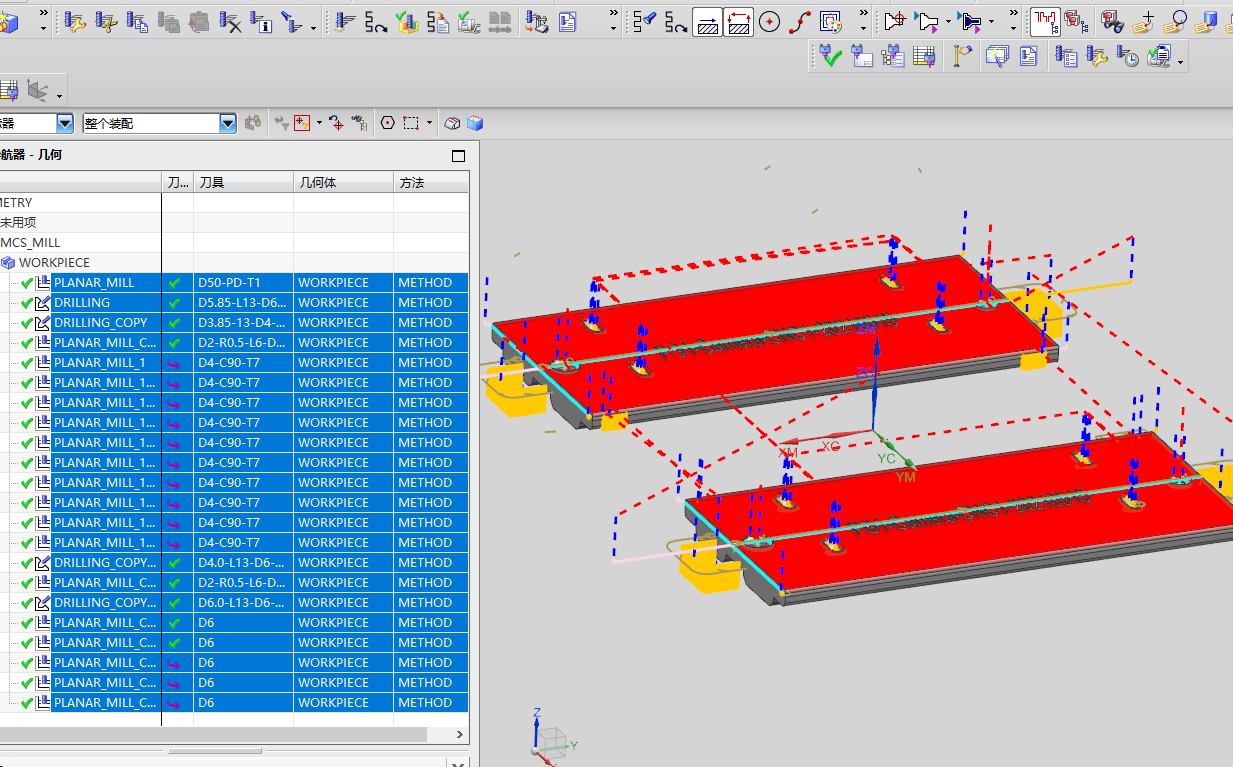Open dropdown arrow beside the WCS orientation icon
1233x767 pixels.
point(60,95)
